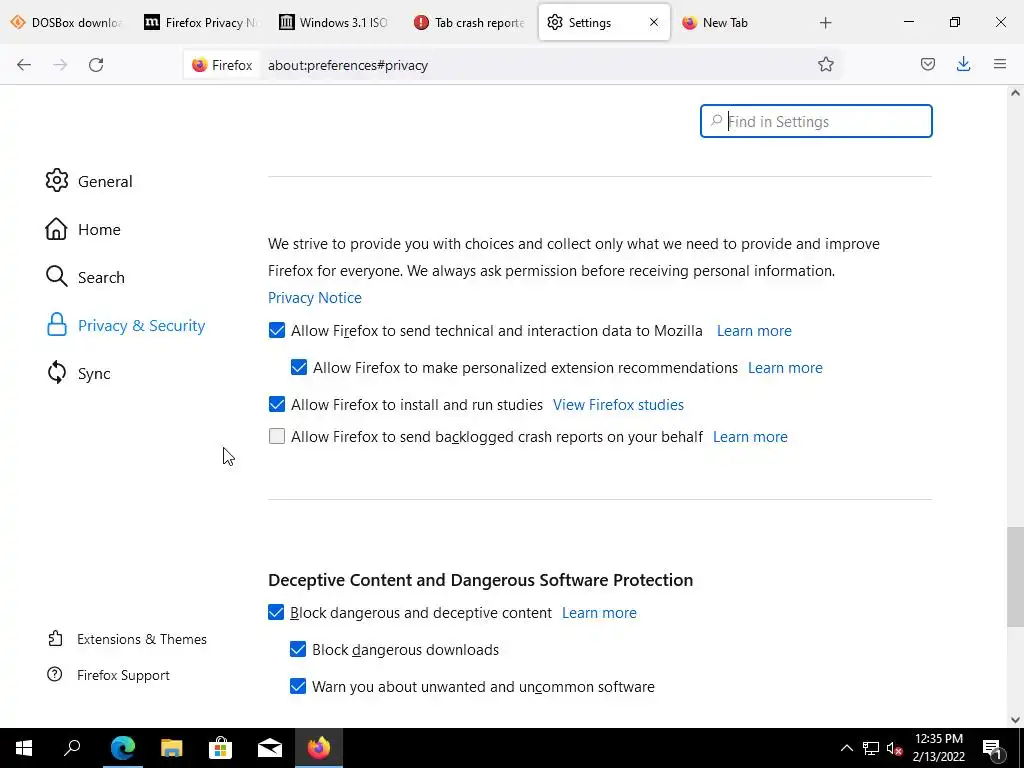This screenshot has height=768, width=1024.
Task: Uncheck personalized extension recommendations
Action: click(x=299, y=367)
